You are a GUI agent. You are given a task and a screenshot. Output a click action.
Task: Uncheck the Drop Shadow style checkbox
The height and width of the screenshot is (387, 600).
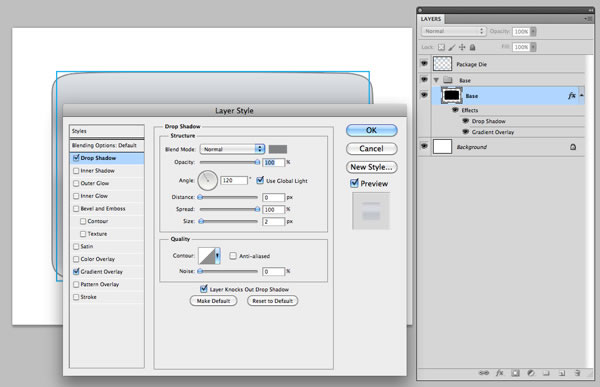pos(76,158)
